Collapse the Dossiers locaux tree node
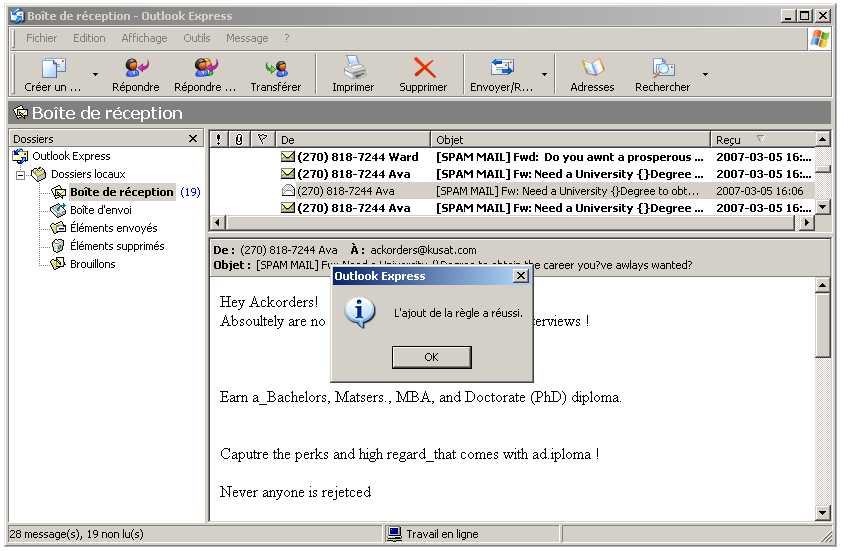Screen dimensions: 843x551 (20, 175)
